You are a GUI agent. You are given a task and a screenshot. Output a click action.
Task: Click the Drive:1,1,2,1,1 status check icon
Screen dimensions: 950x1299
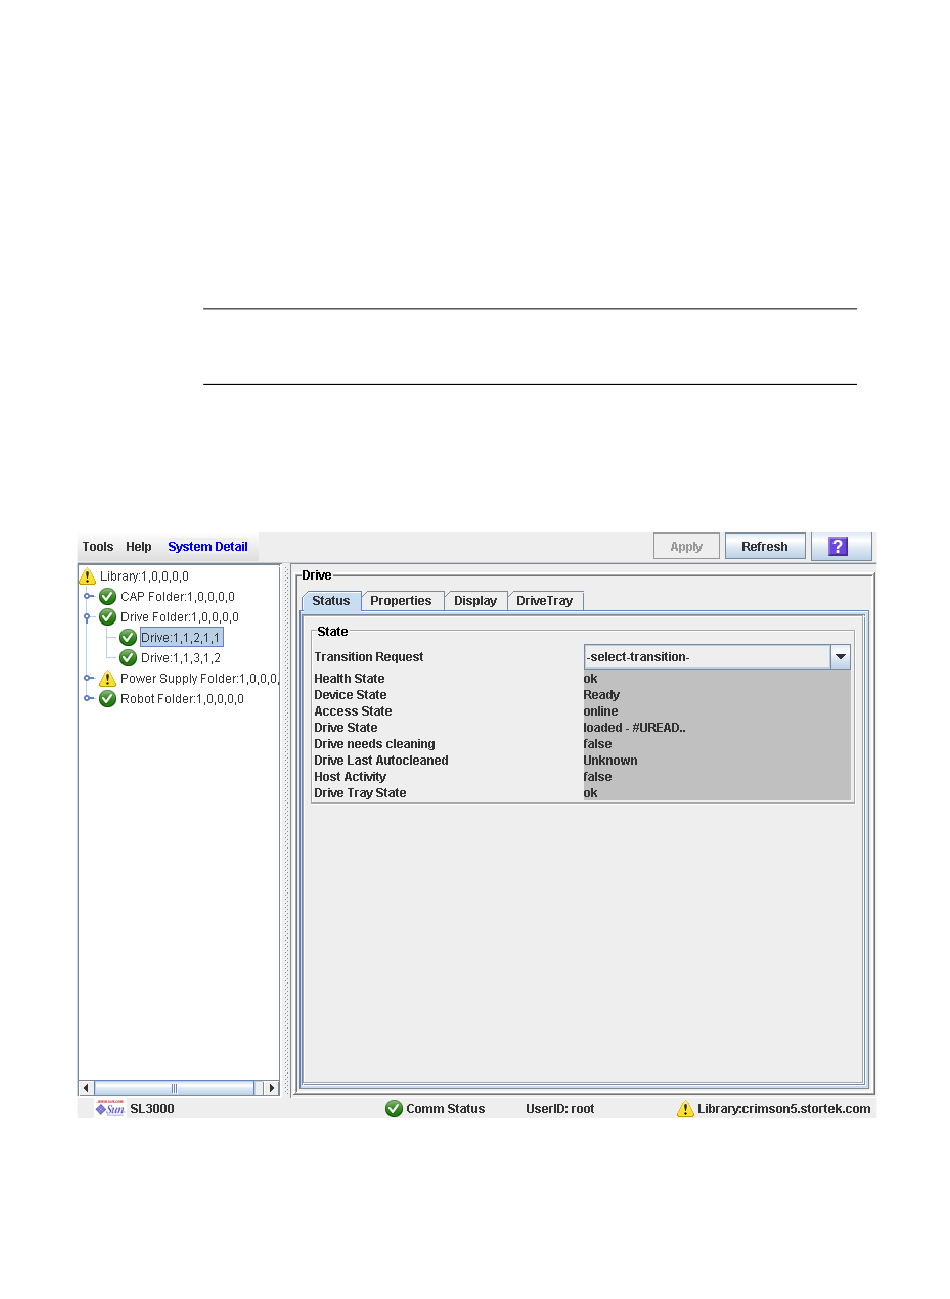128,638
